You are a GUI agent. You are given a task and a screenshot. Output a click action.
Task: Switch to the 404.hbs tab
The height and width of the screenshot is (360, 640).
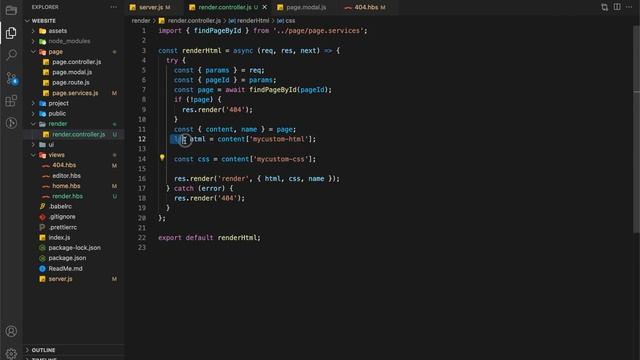pos(366,7)
